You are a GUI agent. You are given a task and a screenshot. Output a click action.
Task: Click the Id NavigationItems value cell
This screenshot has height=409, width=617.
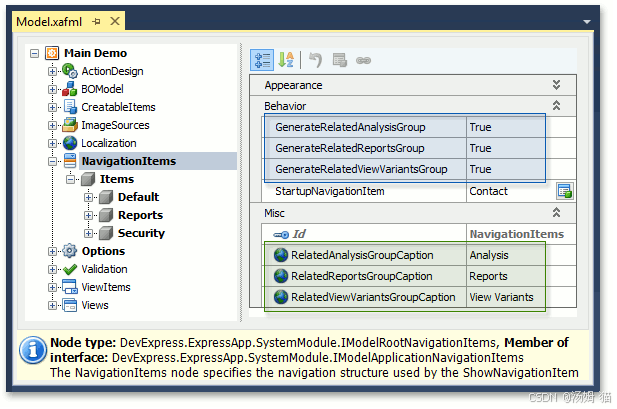click(x=521, y=234)
